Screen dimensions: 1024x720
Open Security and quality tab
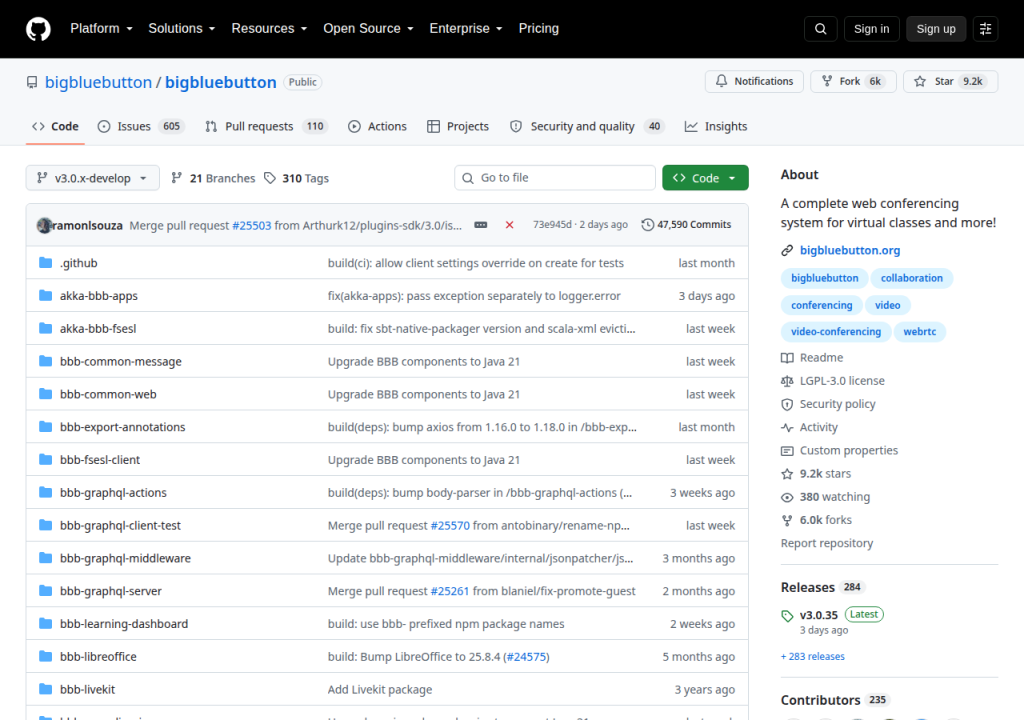tap(586, 126)
